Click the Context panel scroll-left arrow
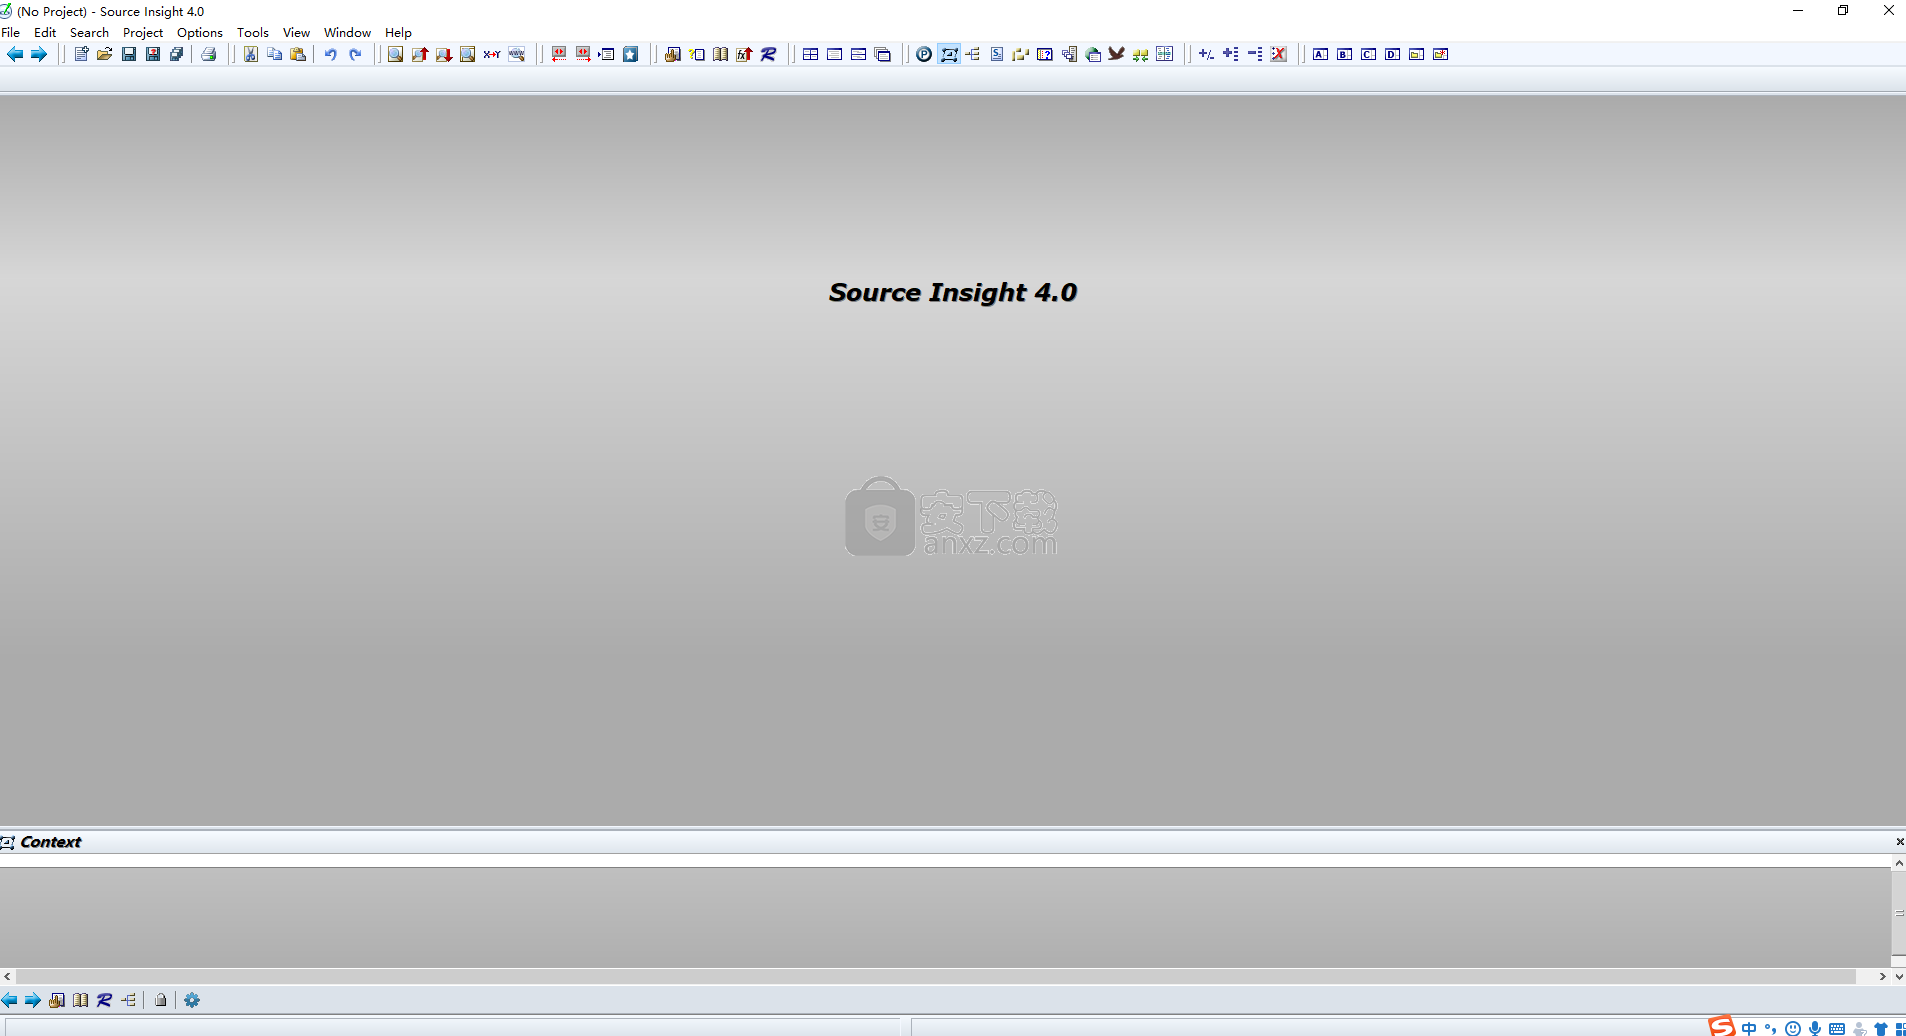 click(x=8, y=976)
